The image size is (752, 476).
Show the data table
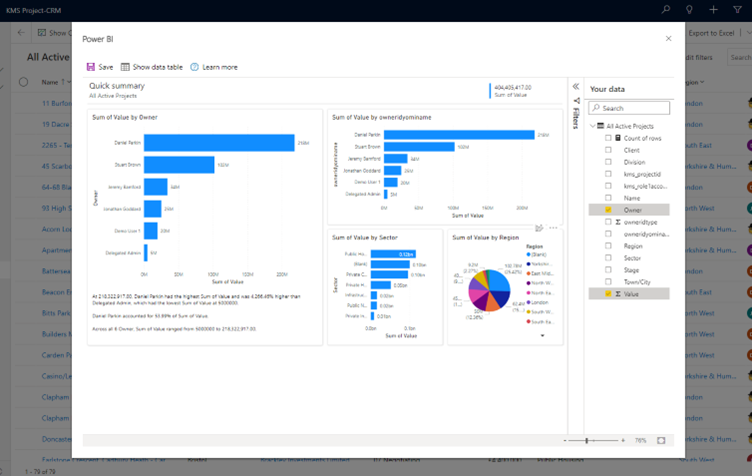pos(152,67)
